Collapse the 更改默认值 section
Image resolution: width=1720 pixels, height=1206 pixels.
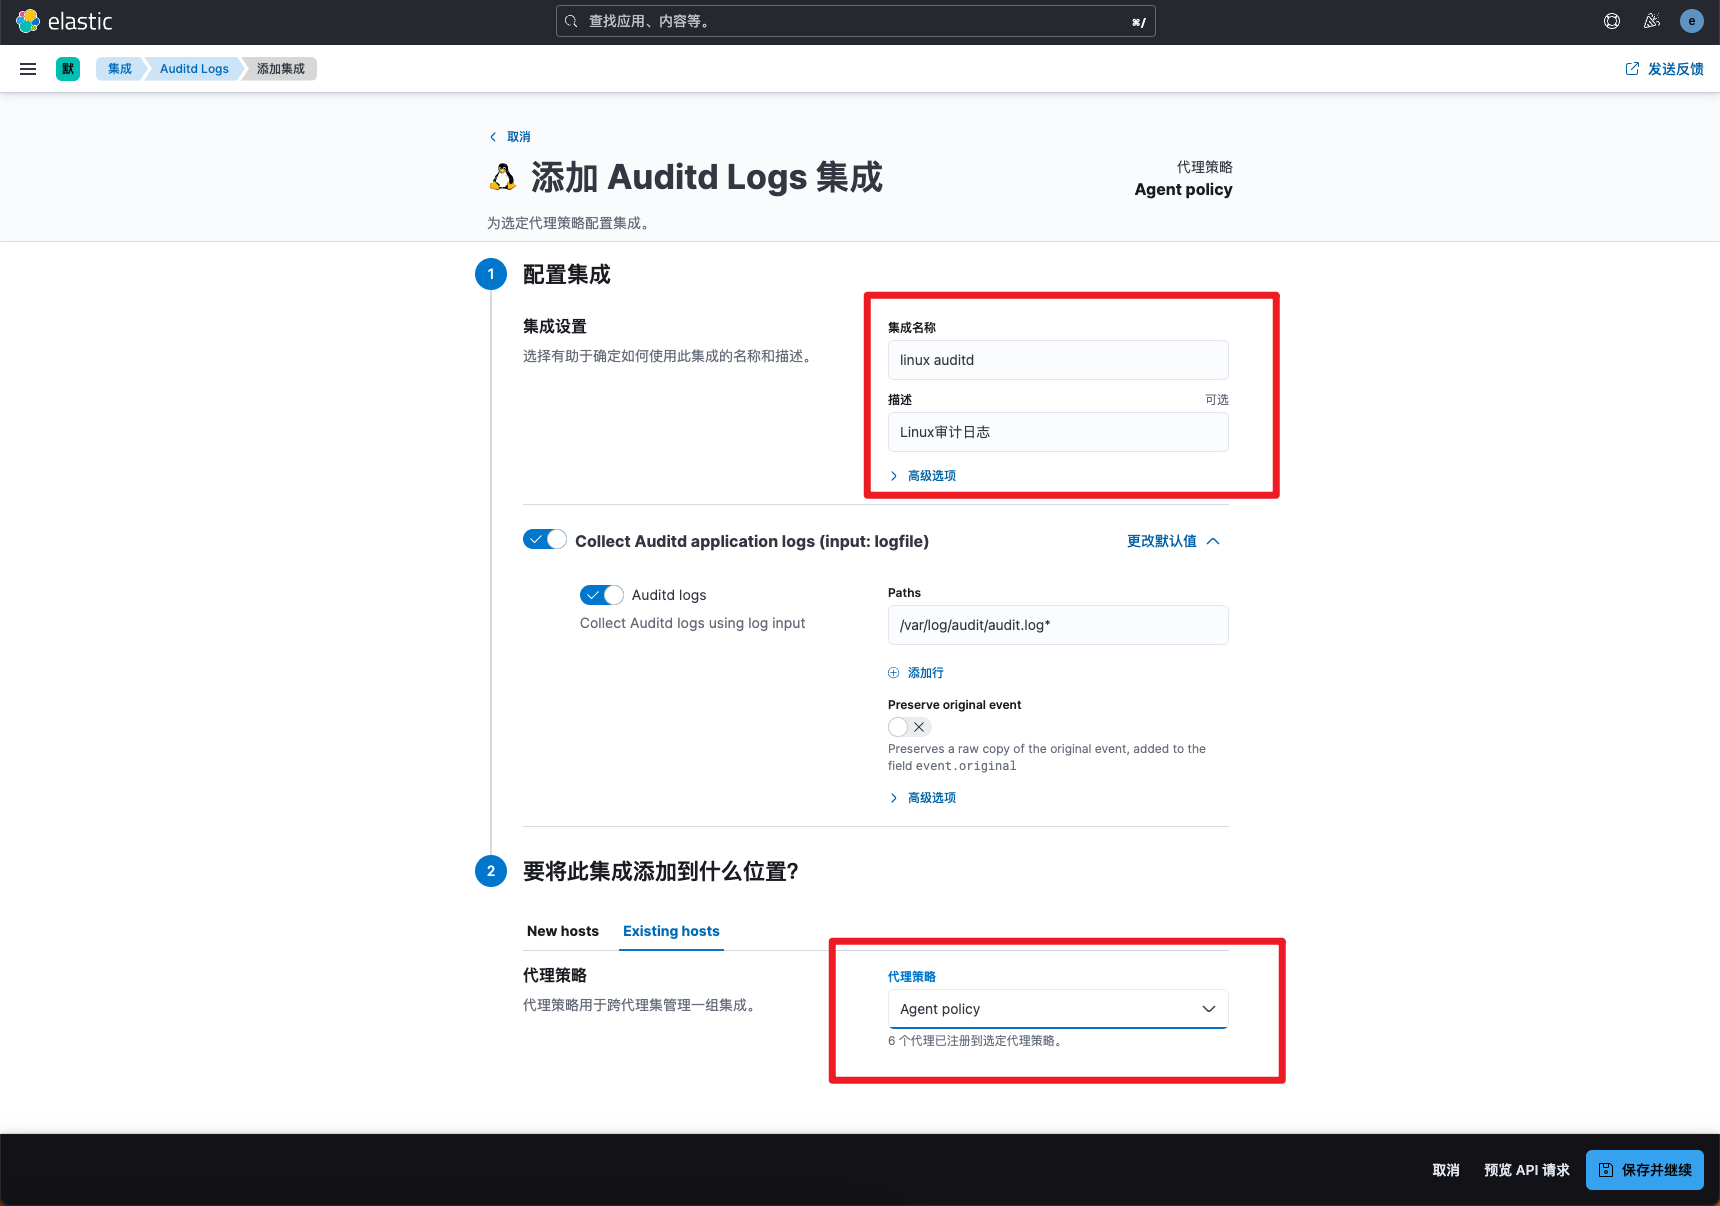(1174, 541)
